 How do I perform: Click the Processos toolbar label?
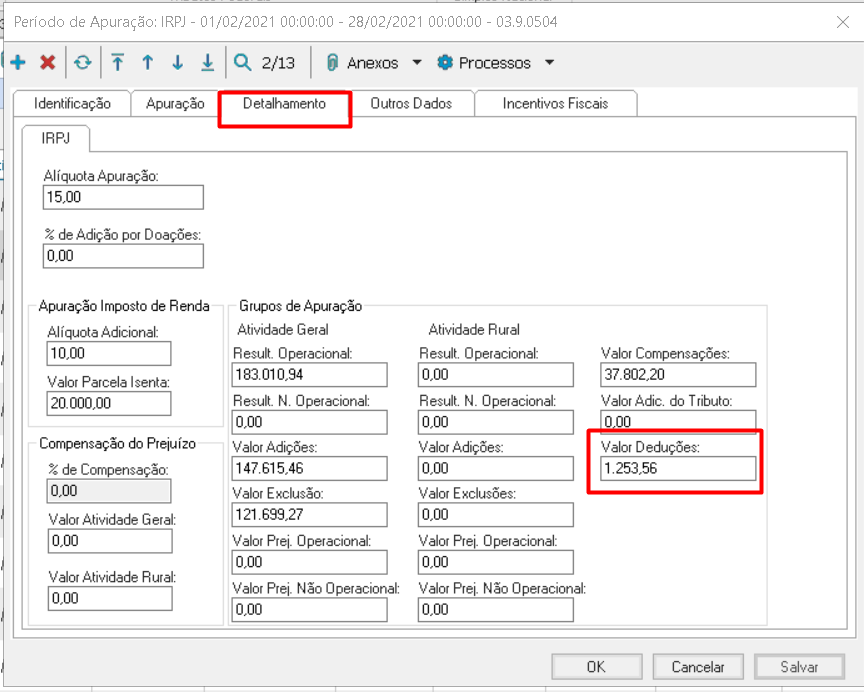pos(495,63)
